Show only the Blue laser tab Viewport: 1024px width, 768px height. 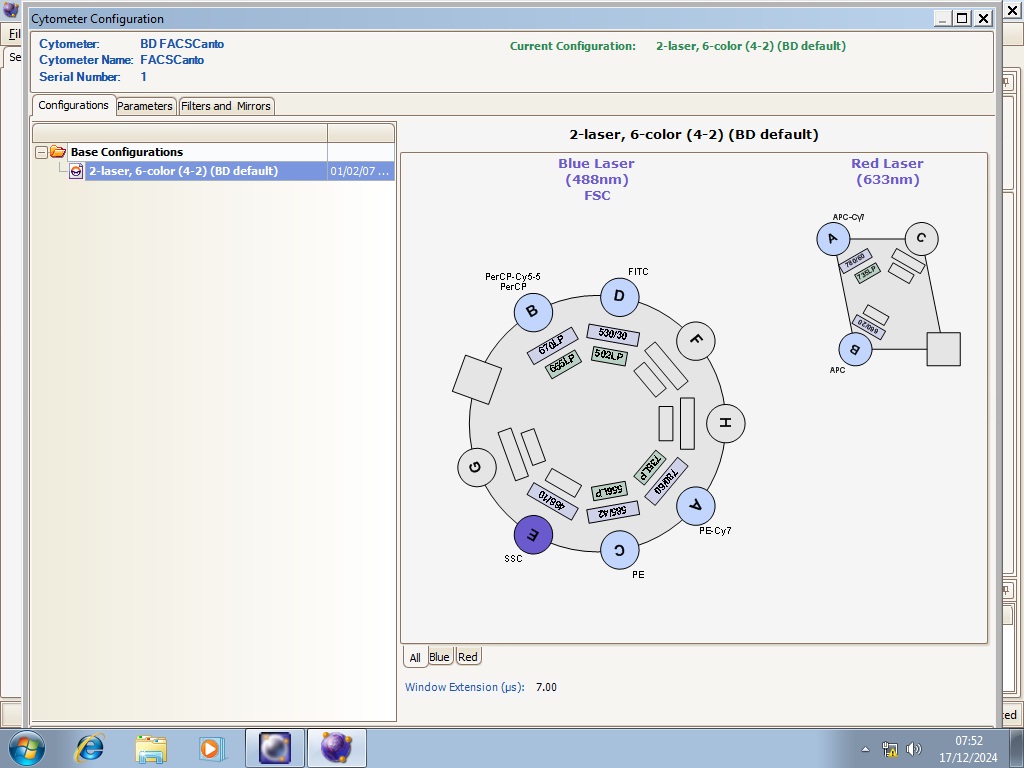440,657
